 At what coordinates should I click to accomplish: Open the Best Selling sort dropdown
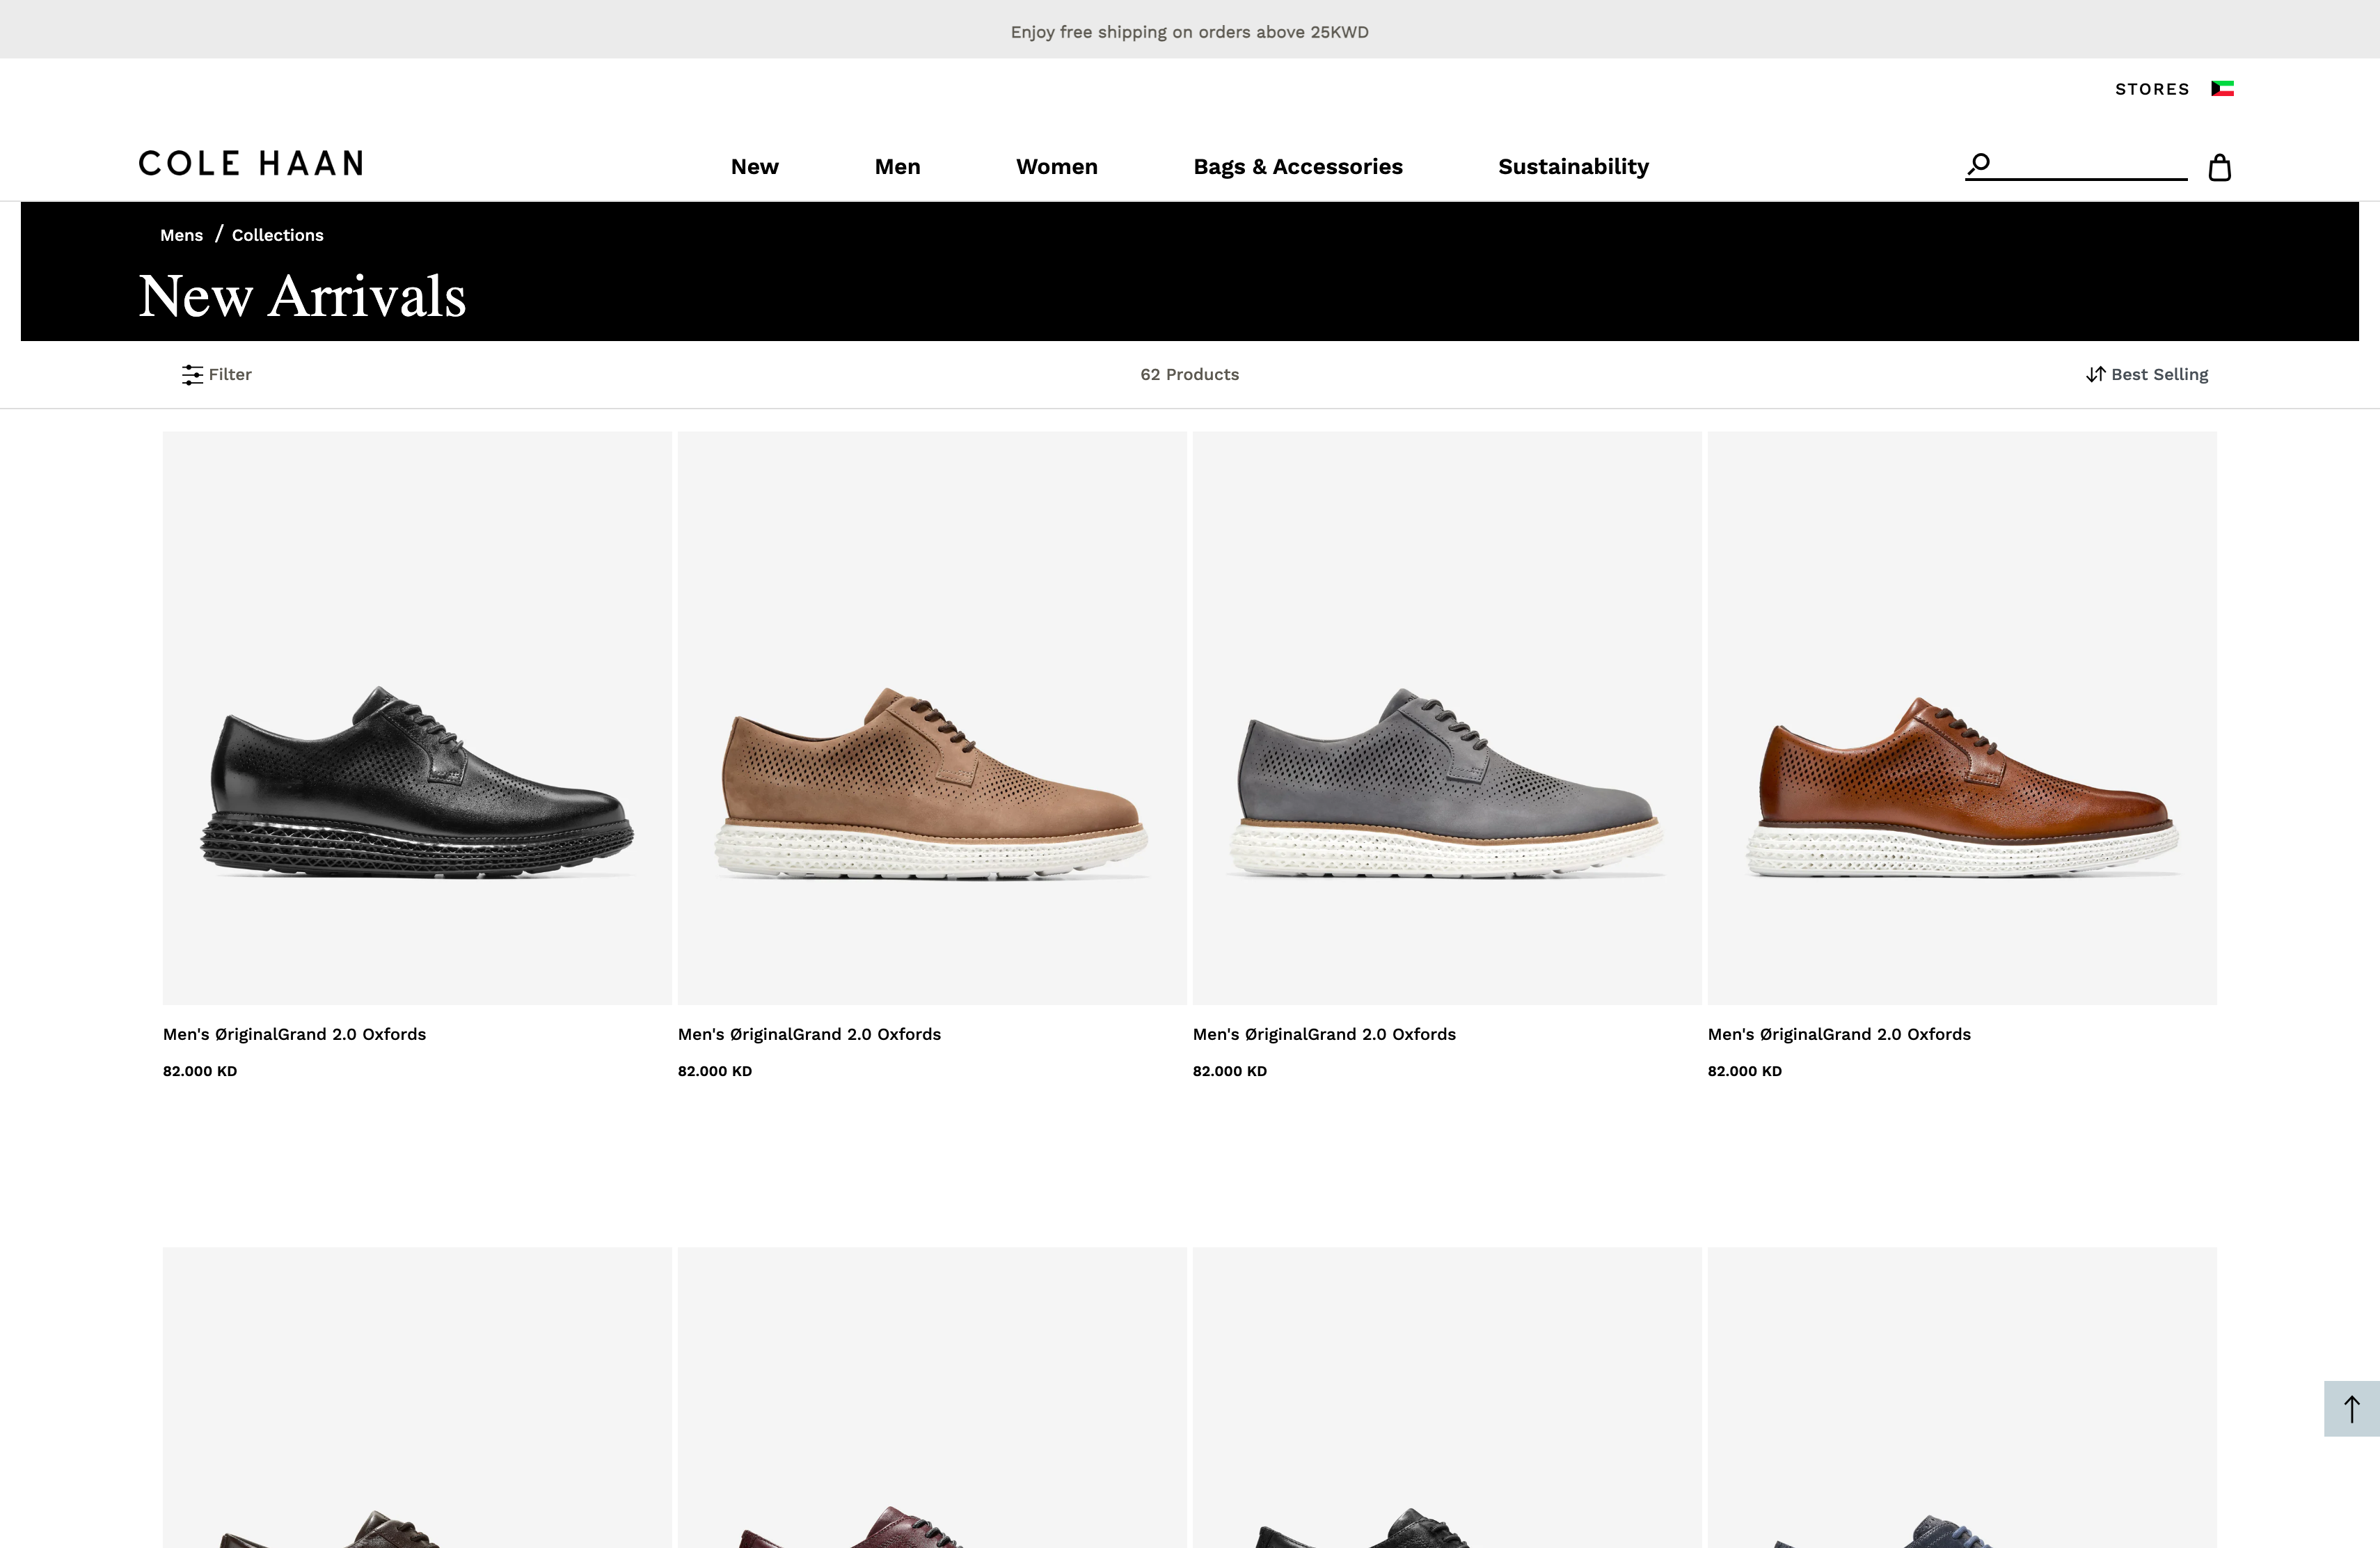tap(2159, 374)
